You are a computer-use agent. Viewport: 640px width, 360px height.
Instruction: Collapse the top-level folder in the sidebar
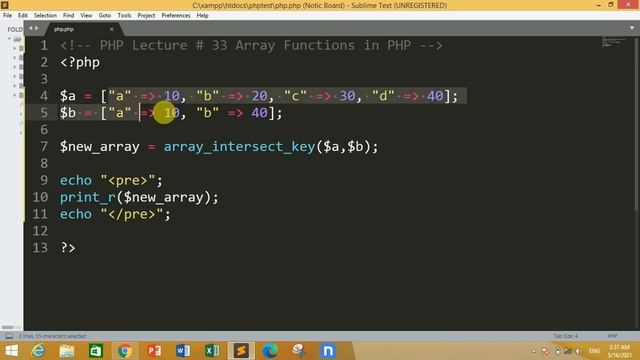coord(9,39)
